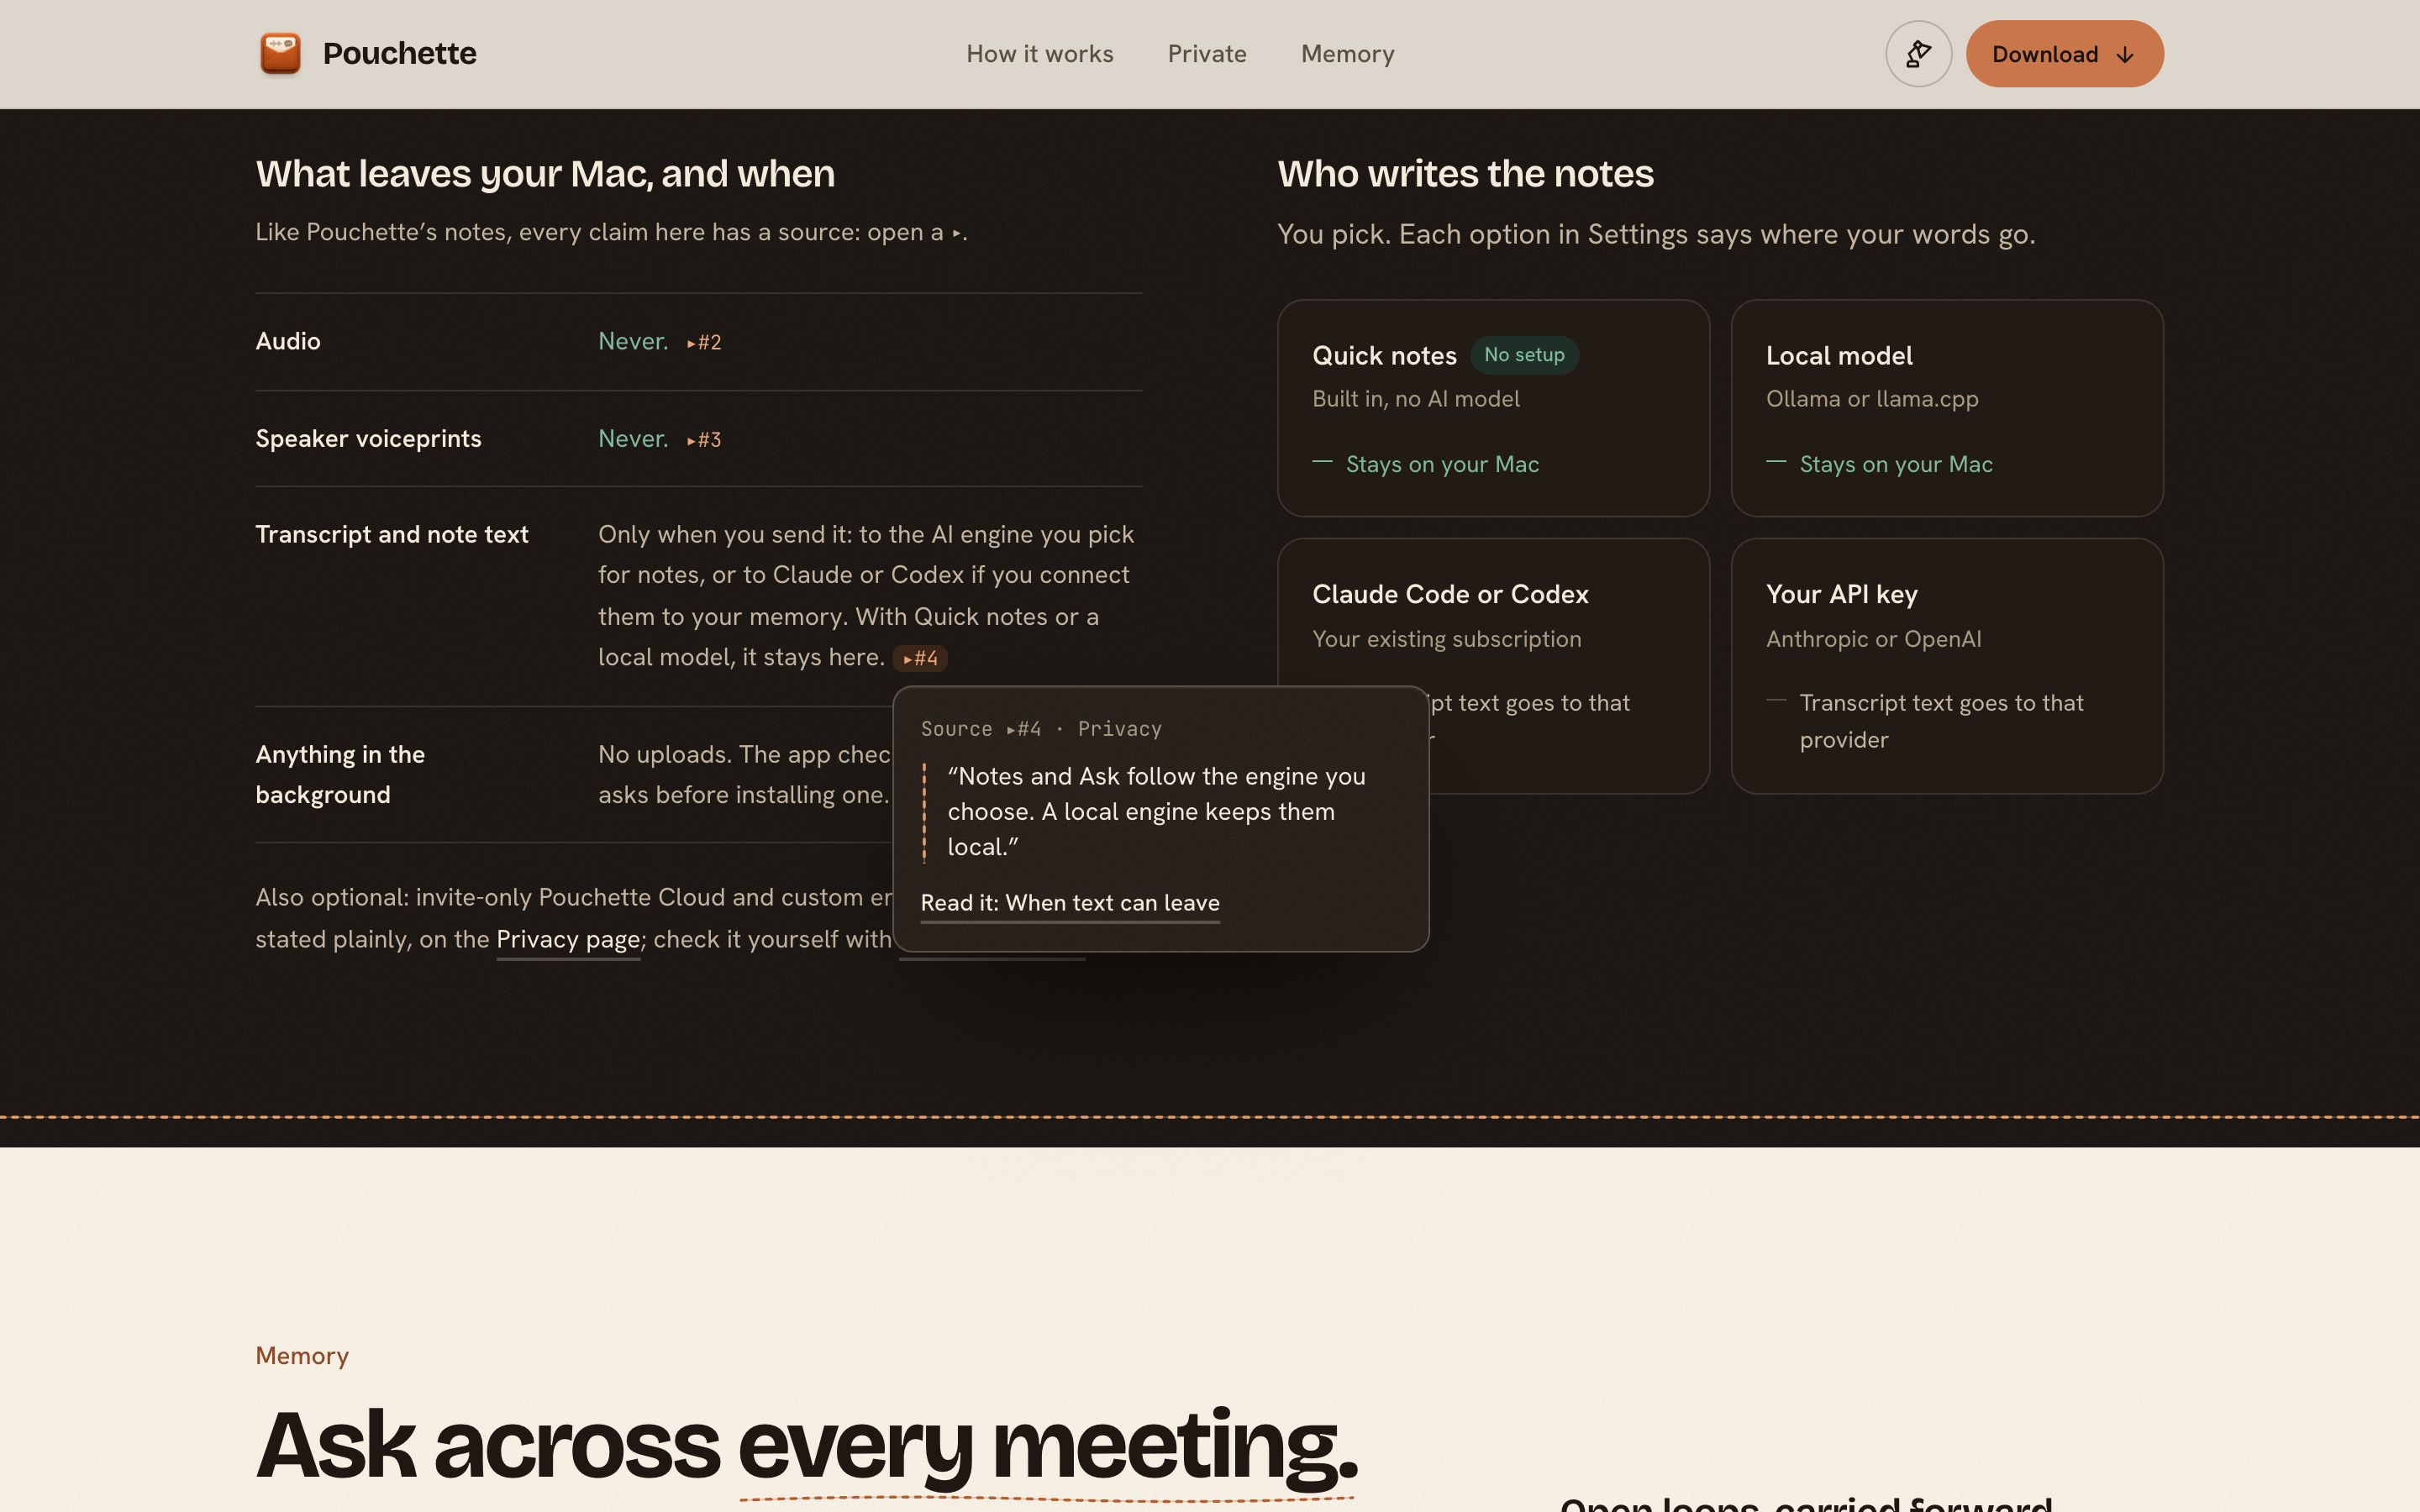Click the Pouchette brand name
This screenshot has width=2420, height=1512.
coord(399,53)
